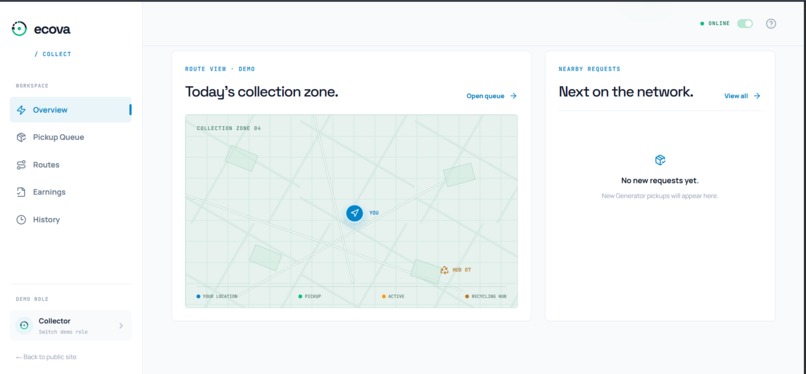
Task: Click the Switch demo role text
Action: click(63, 332)
